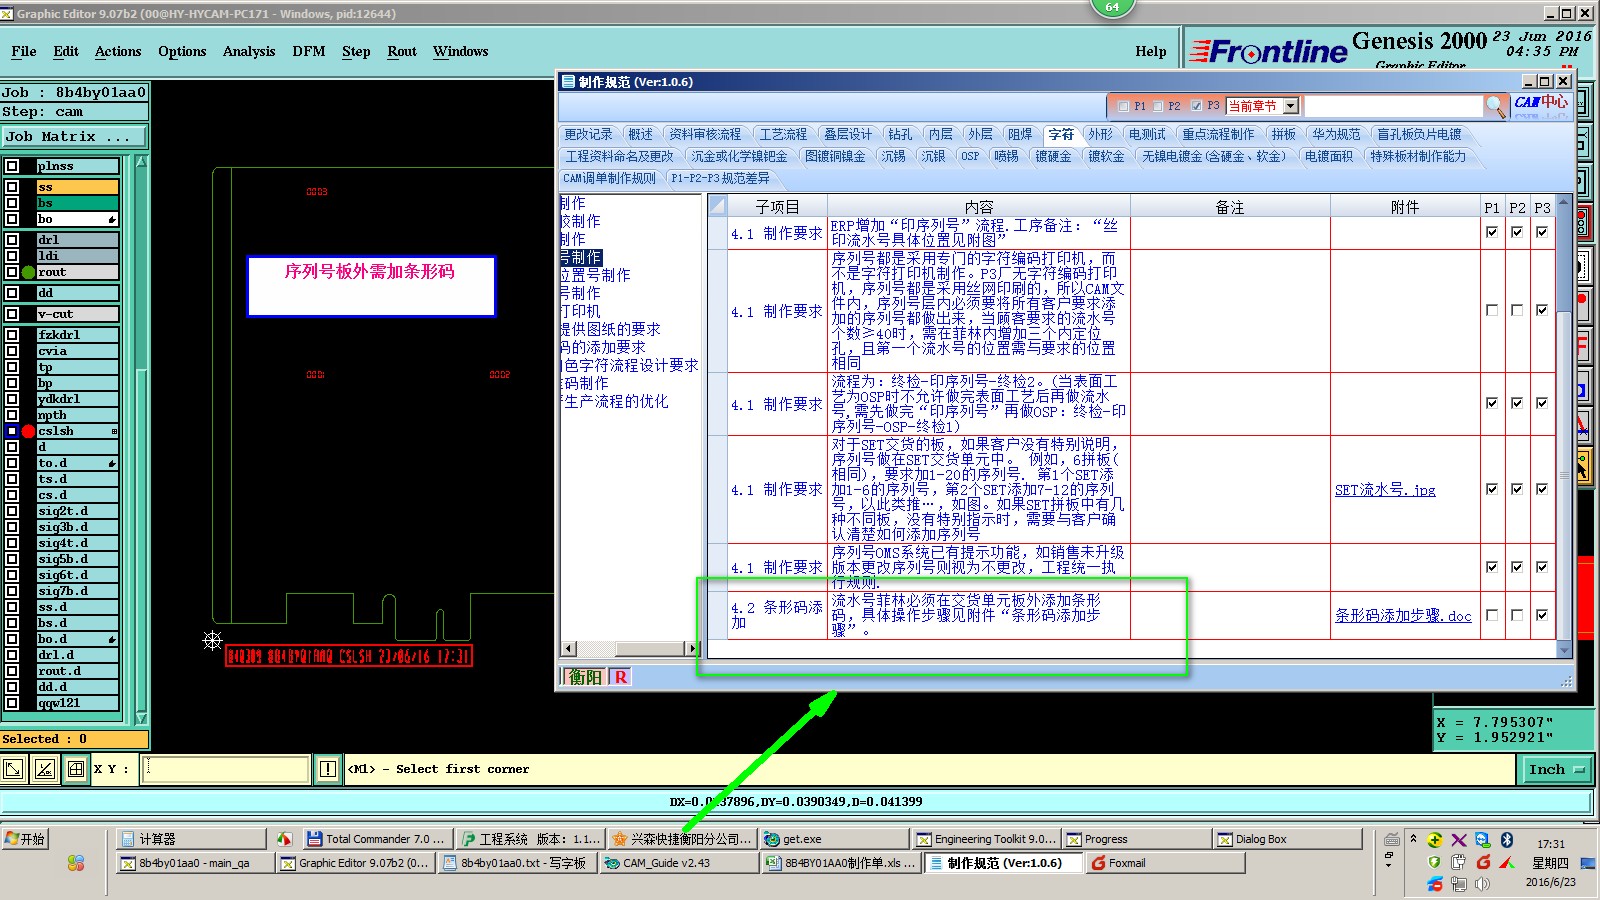Toggle visibility box for drl layer
The image size is (1600, 900).
pos(12,240)
